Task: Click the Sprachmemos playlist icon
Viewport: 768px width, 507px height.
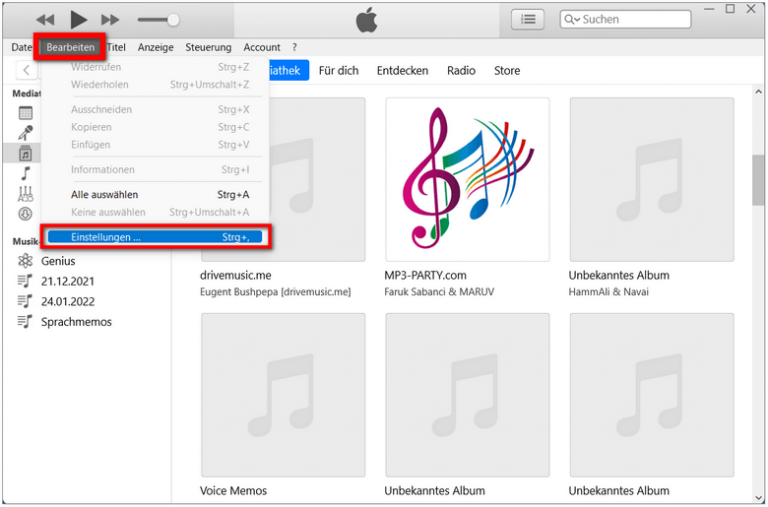Action: [25, 322]
